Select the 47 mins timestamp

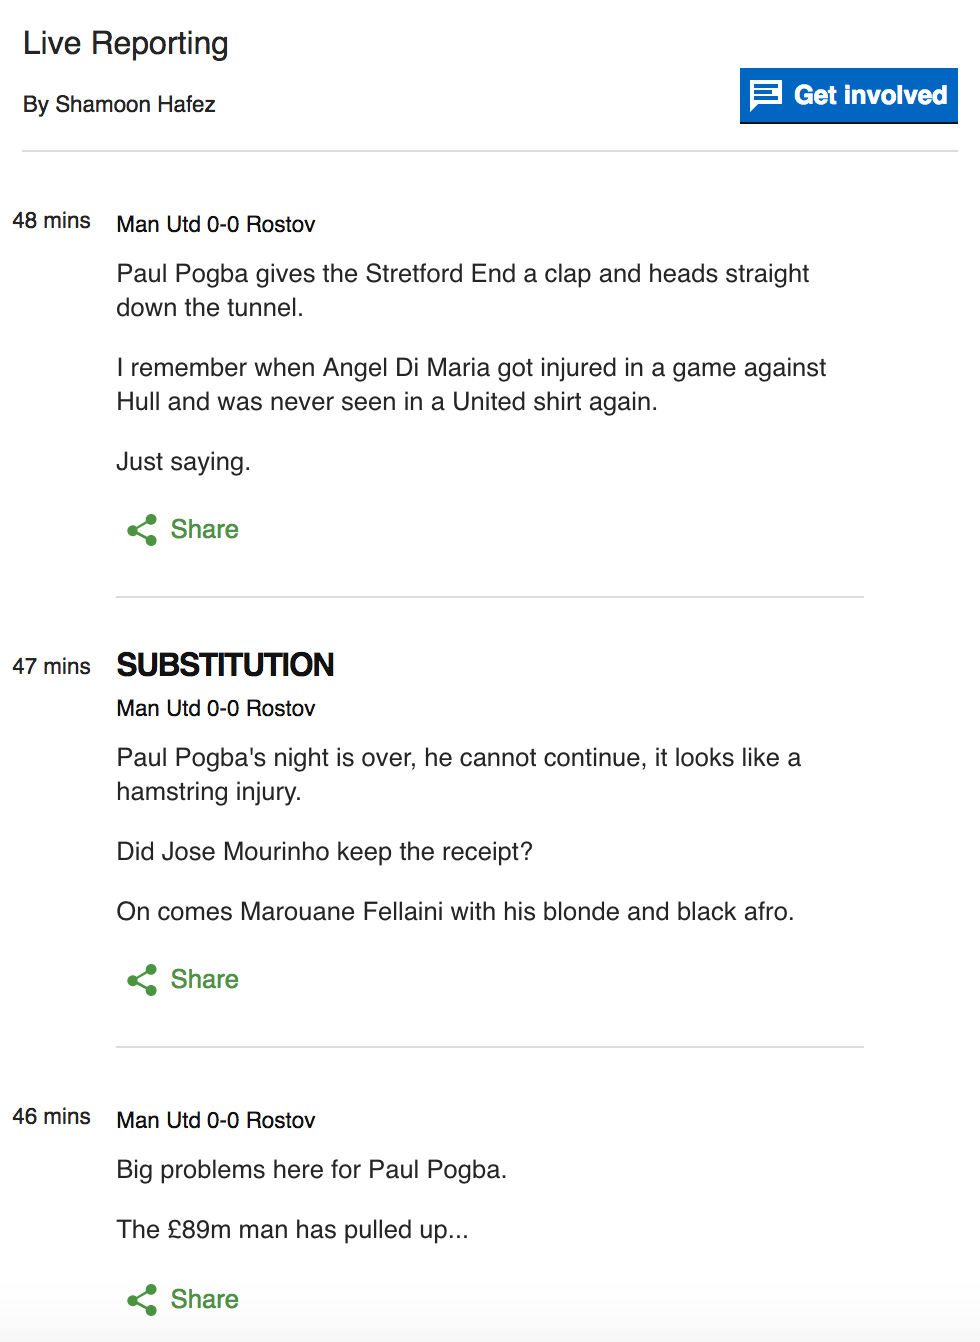pos(51,666)
